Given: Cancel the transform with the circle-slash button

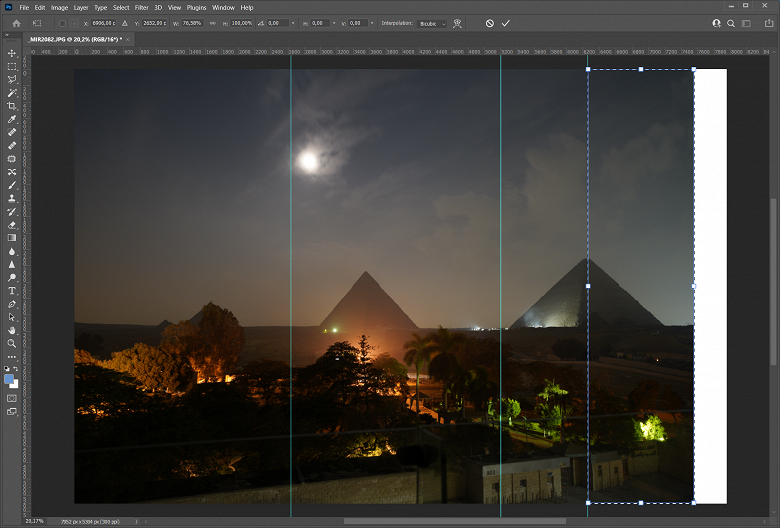Looking at the screenshot, I should pyautogui.click(x=490, y=23).
